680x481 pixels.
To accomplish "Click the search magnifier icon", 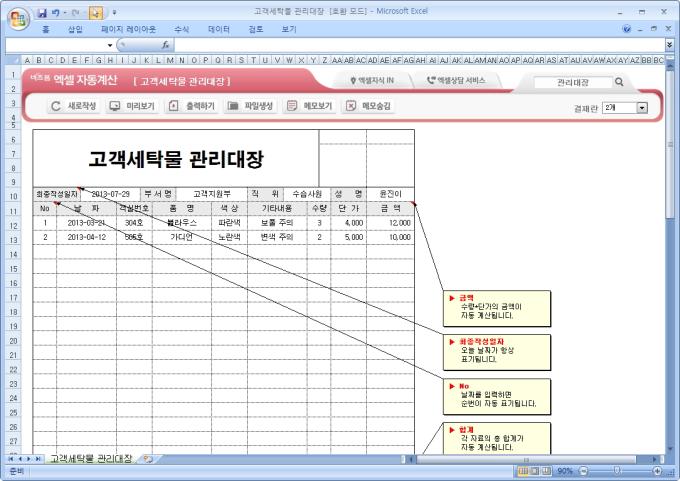I will tap(619, 82).
